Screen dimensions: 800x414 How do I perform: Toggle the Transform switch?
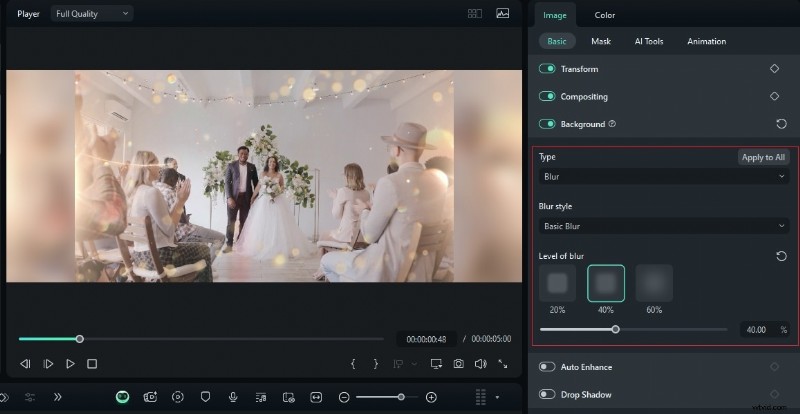[x=547, y=68]
